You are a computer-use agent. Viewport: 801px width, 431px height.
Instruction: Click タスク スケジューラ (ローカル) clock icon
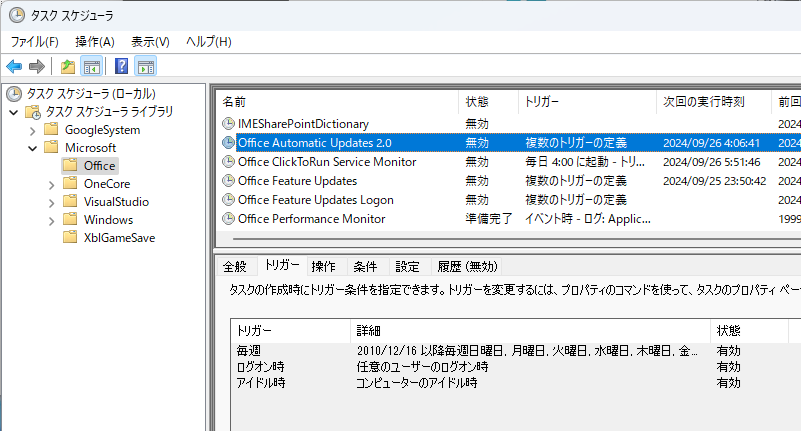14,93
